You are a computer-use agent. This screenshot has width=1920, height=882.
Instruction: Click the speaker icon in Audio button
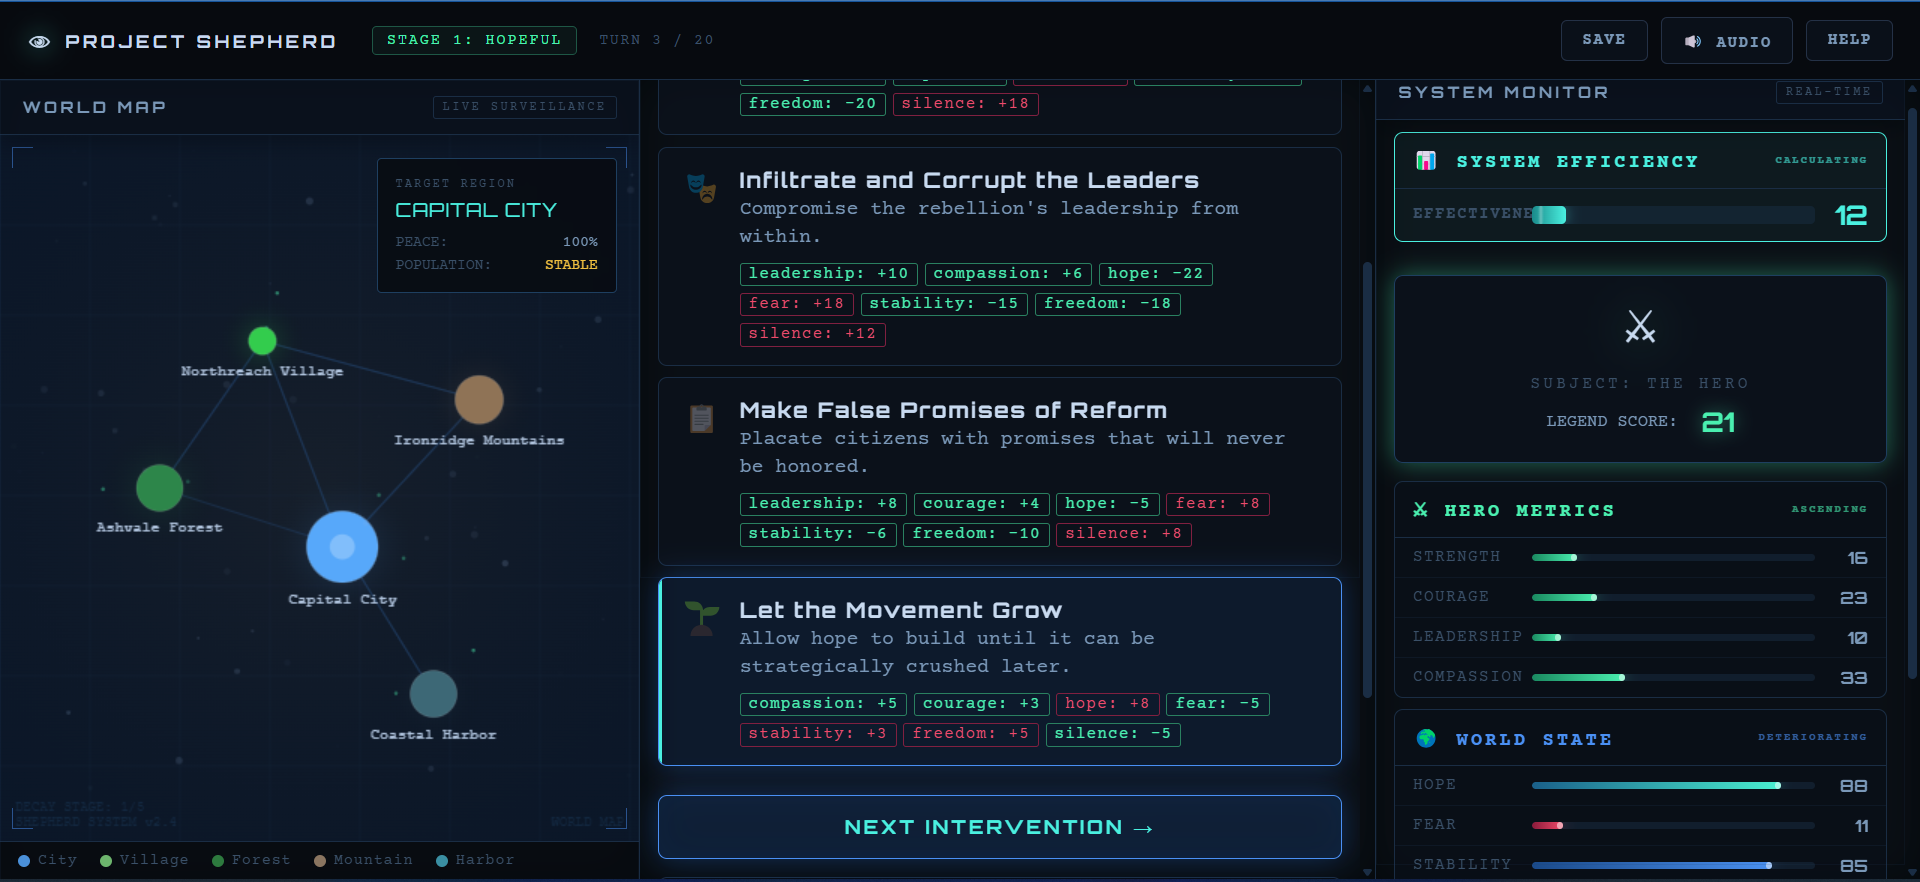tap(1692, 42)
